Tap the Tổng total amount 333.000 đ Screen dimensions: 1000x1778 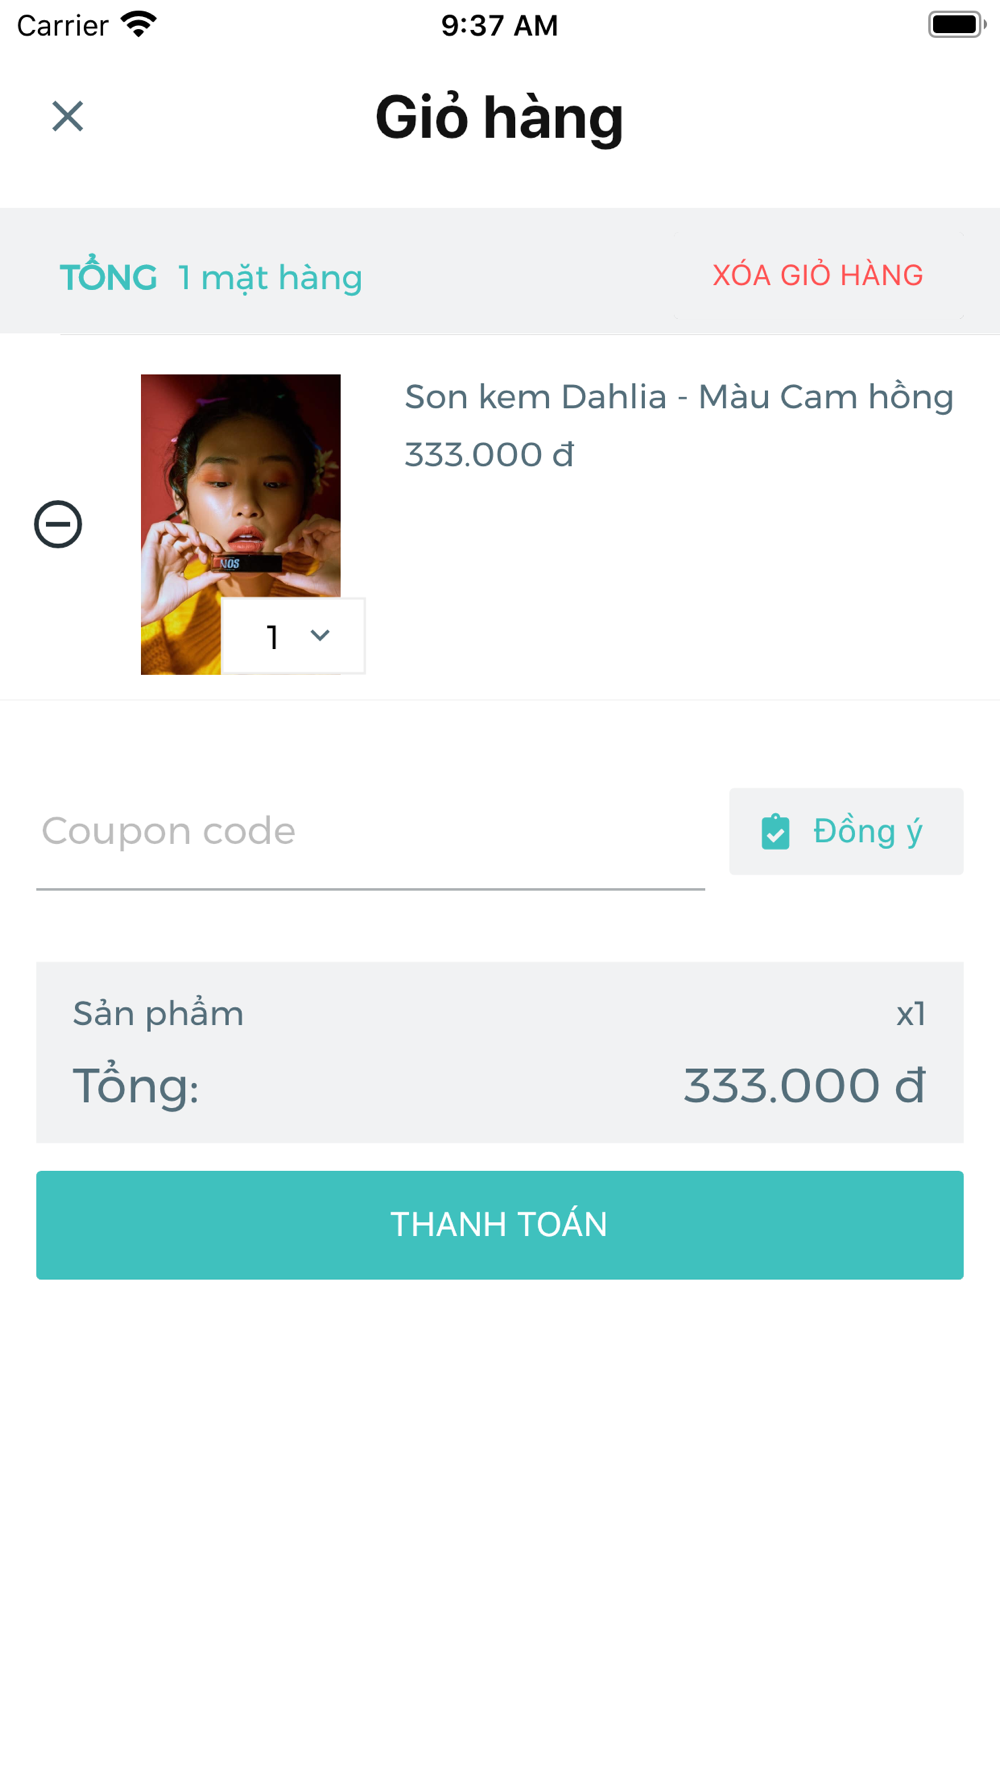(x=804, y=1086)
